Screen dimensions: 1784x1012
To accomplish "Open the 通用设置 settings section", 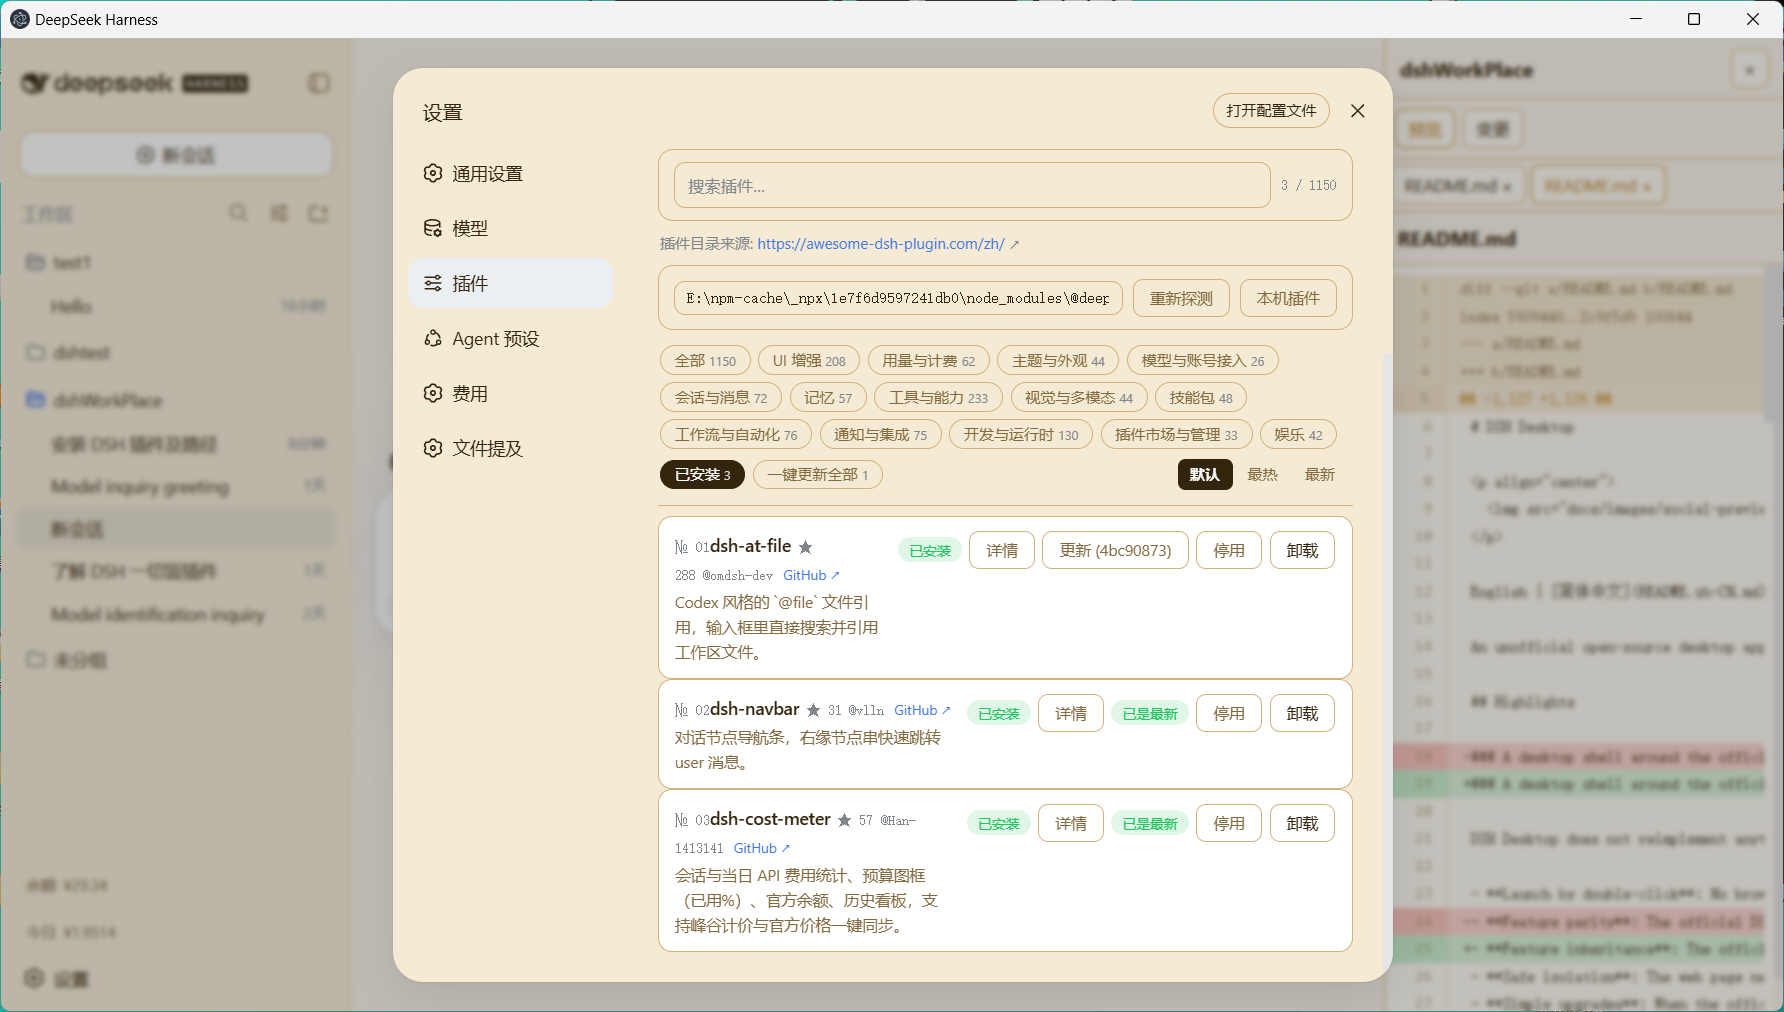I will [510, 174].
